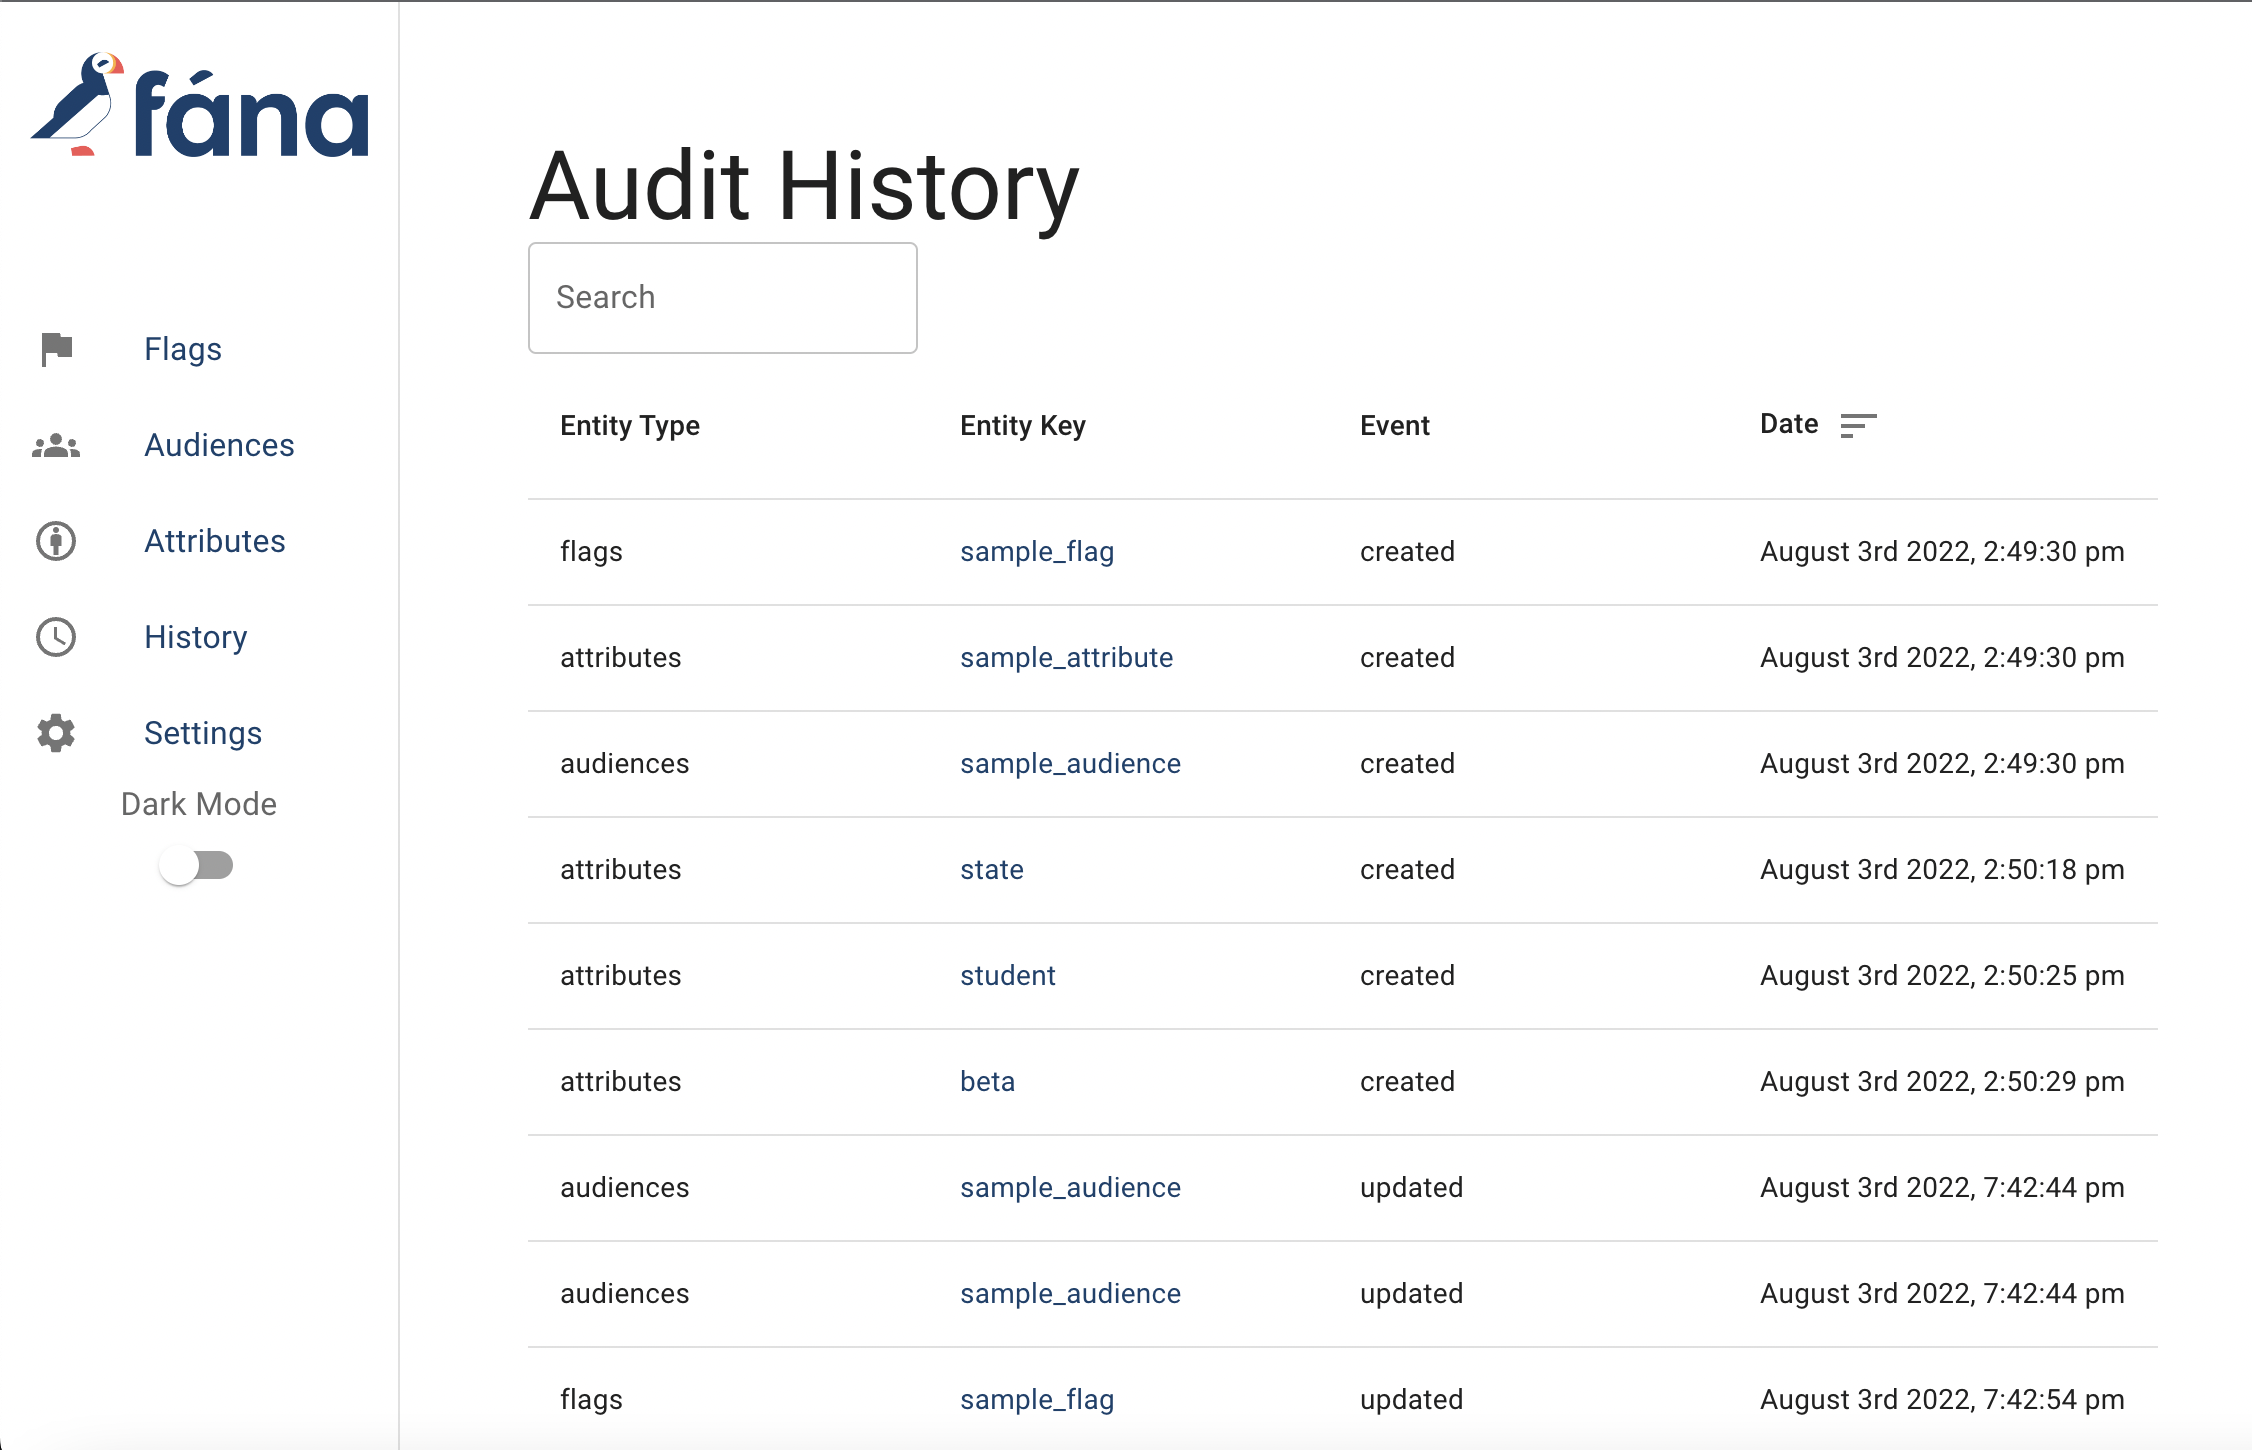Open sample_audience link in created row
2252x1450 pixels.
[x=1071, y=764]
